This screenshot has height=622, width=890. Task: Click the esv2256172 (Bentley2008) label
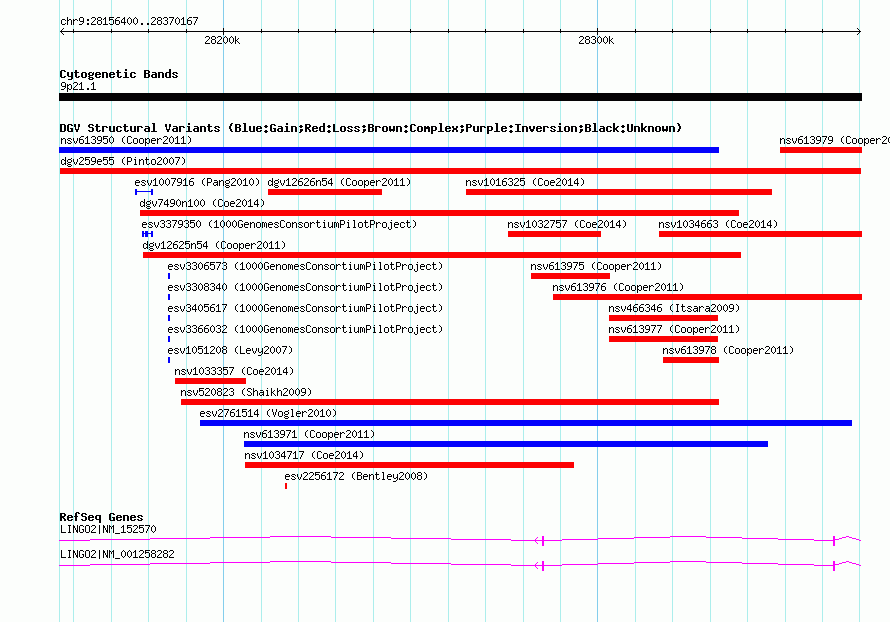[x=356, y=476]
